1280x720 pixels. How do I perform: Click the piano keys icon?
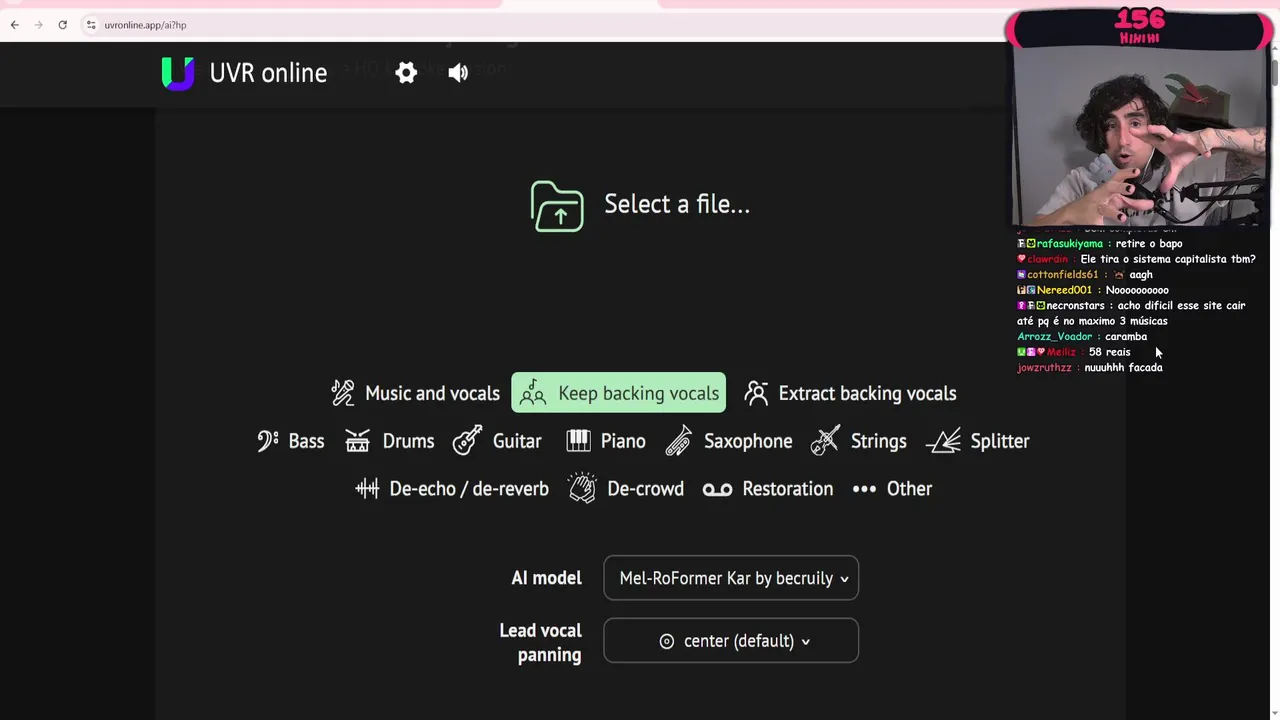coord(578,441)
